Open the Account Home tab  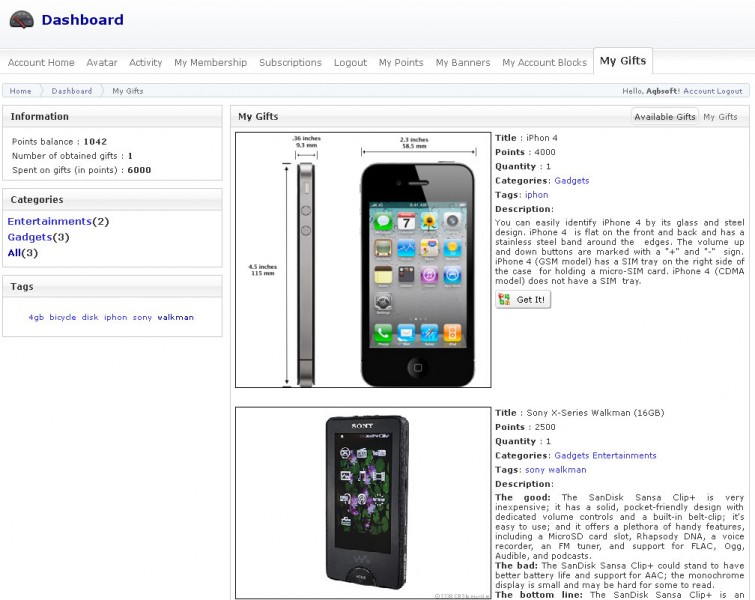pos(41,63)
